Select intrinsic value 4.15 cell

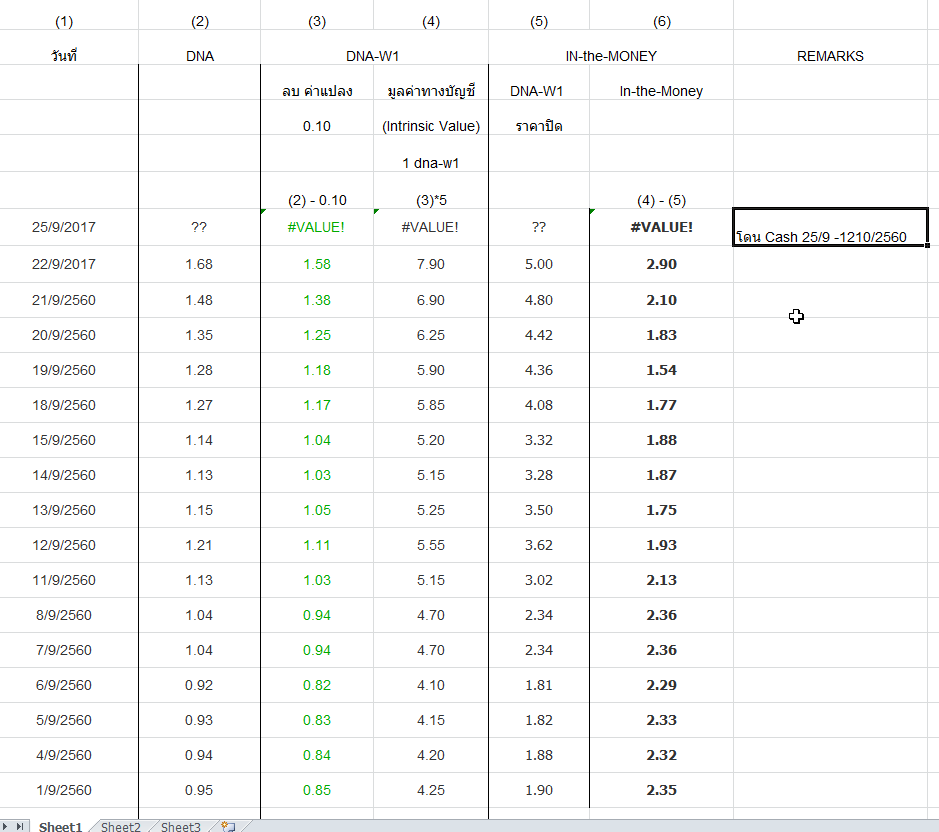[431, 720]
